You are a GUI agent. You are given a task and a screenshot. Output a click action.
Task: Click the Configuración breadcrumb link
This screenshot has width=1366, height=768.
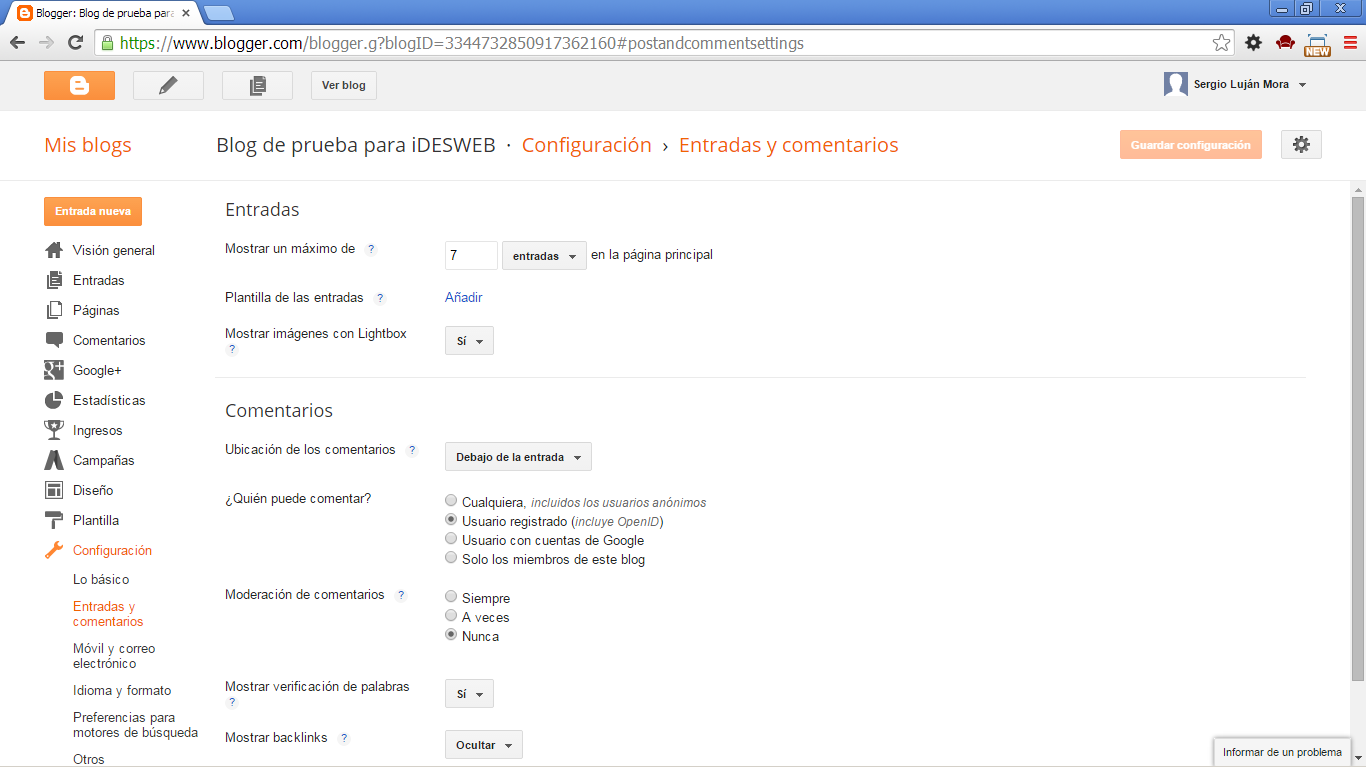(x=587, y=145)
